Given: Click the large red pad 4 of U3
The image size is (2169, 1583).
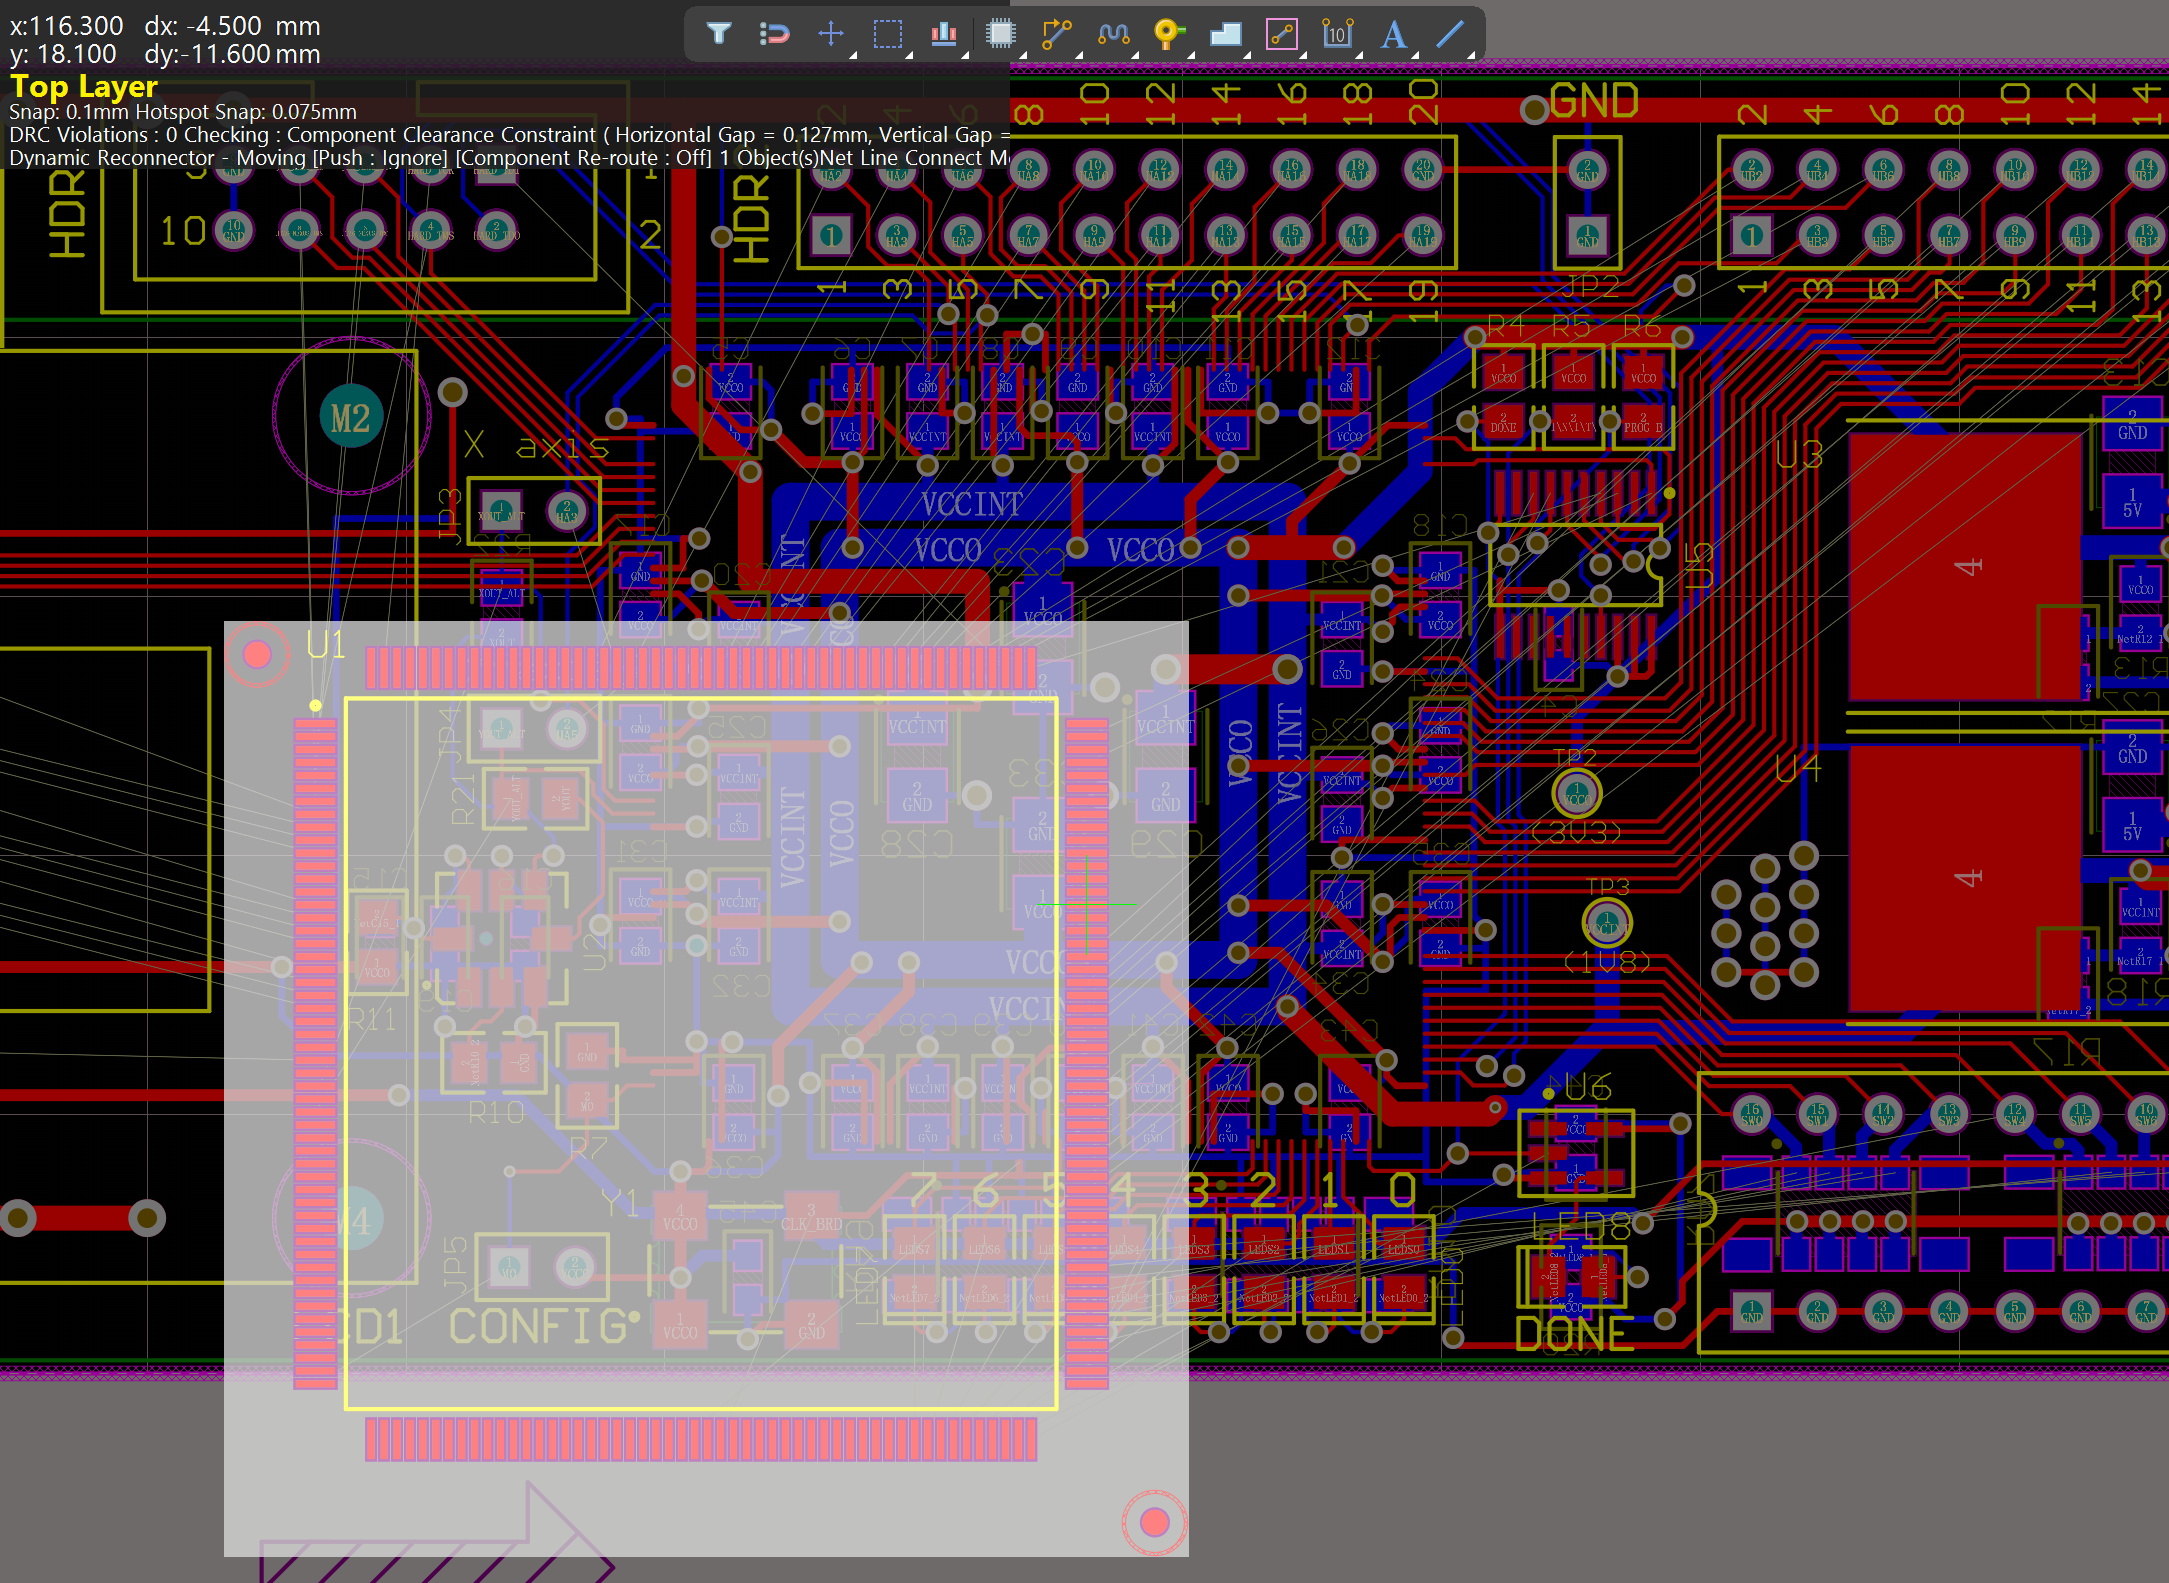Looking at the screenshot, I should pos(1966,567).
